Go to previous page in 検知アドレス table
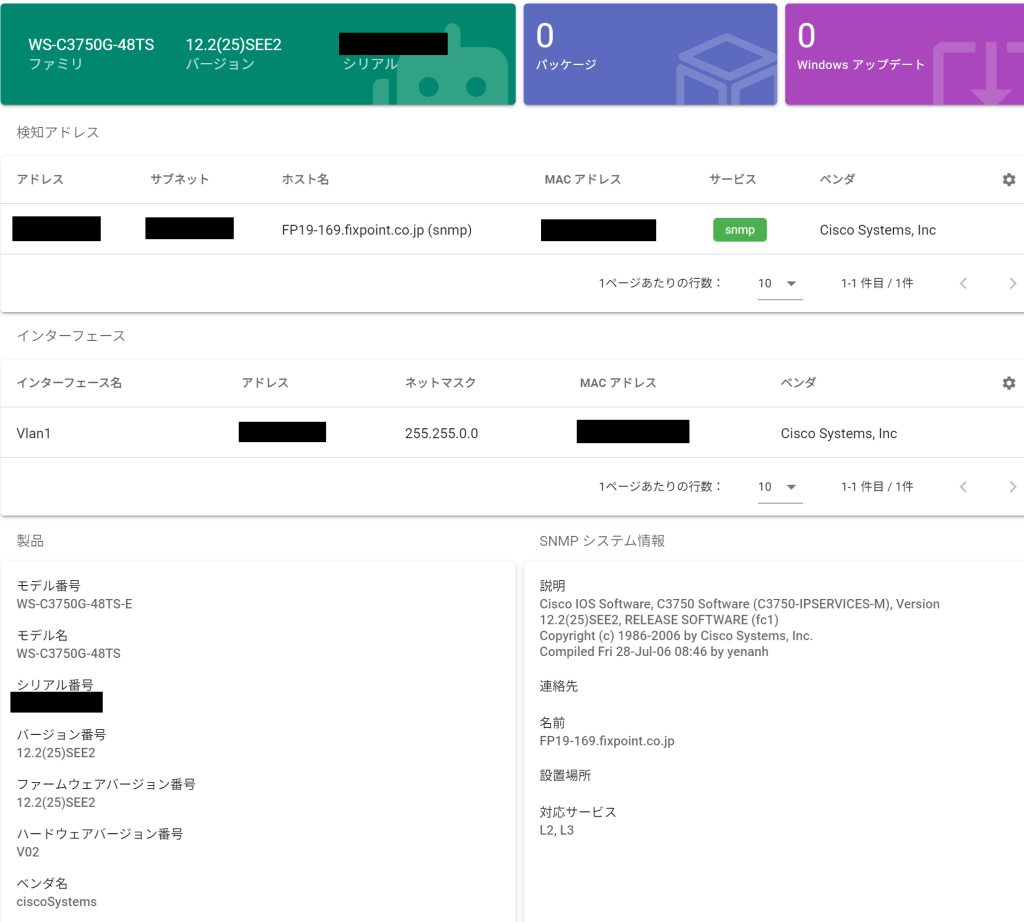This screenshot has height=922, width=1024. [963, 284]
